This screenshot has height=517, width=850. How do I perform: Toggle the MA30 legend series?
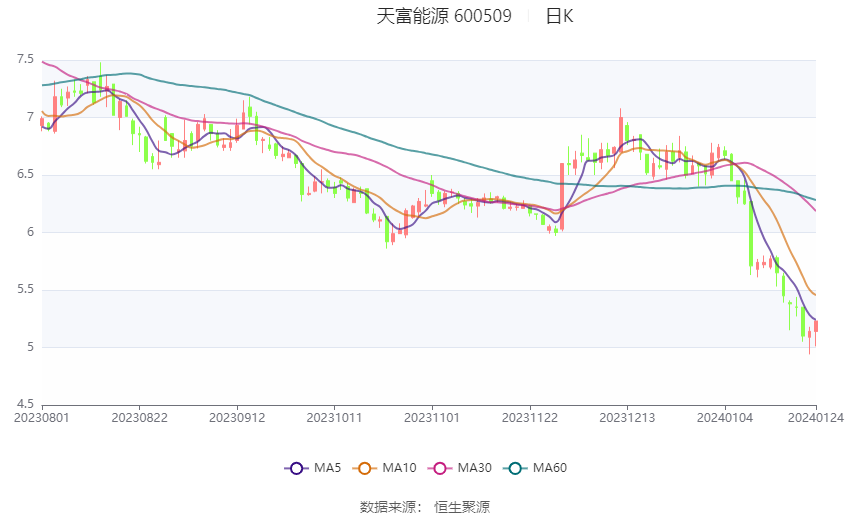pyautogui.click(x=460, y=468)
